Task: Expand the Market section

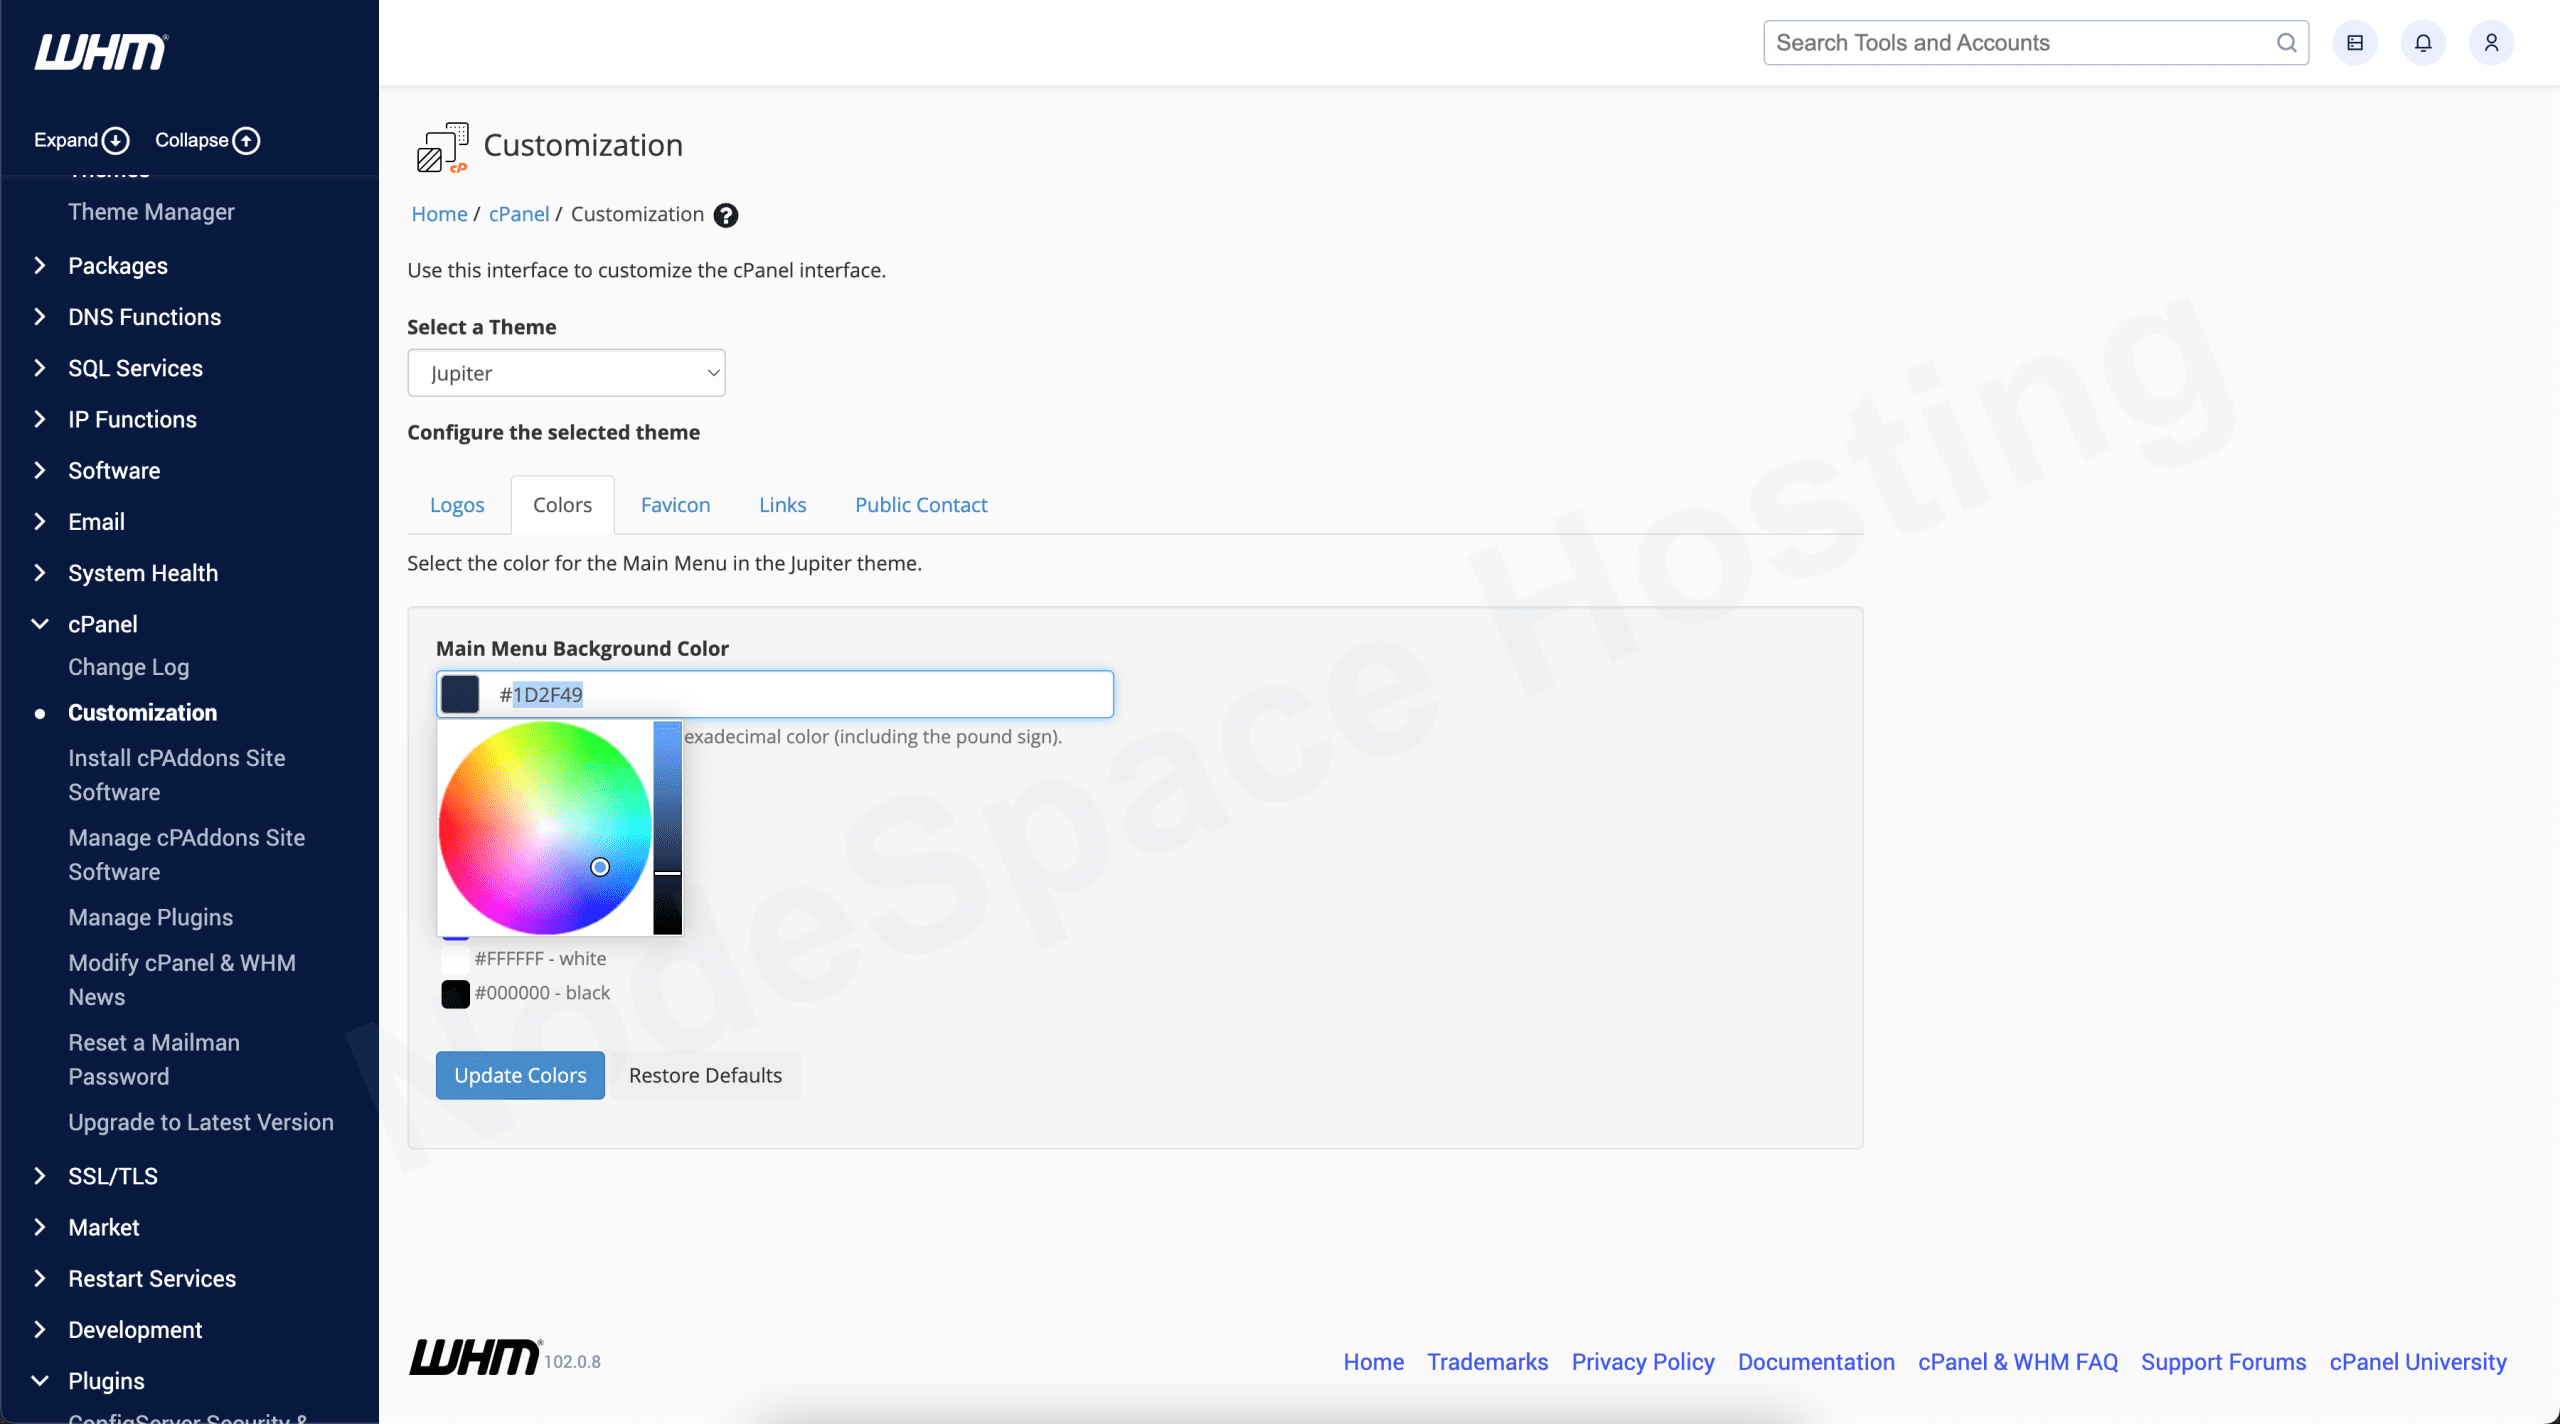Action: point(40,1227)
